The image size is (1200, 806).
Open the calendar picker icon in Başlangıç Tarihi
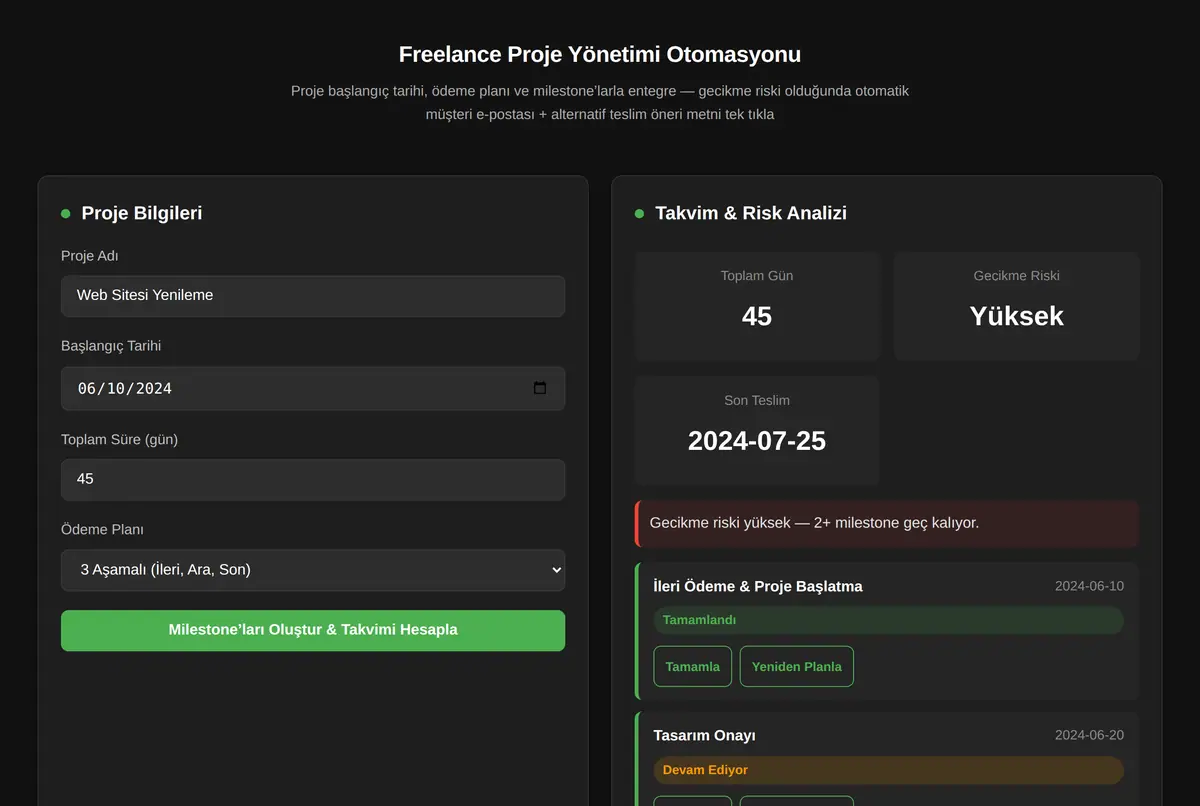[540, 388]
